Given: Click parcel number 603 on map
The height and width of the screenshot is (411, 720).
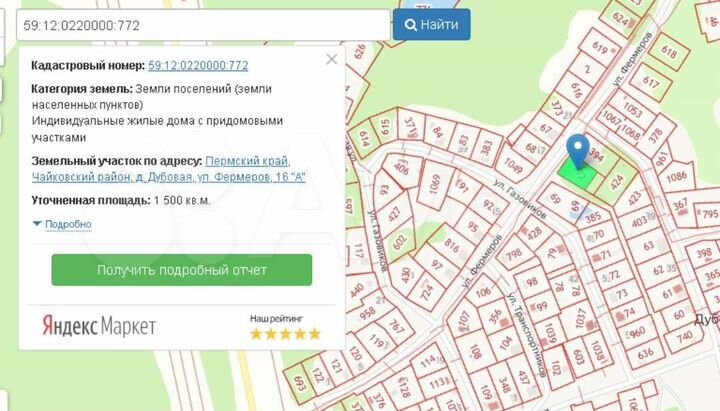Looking at the screenshot, I should pos(578,357).
